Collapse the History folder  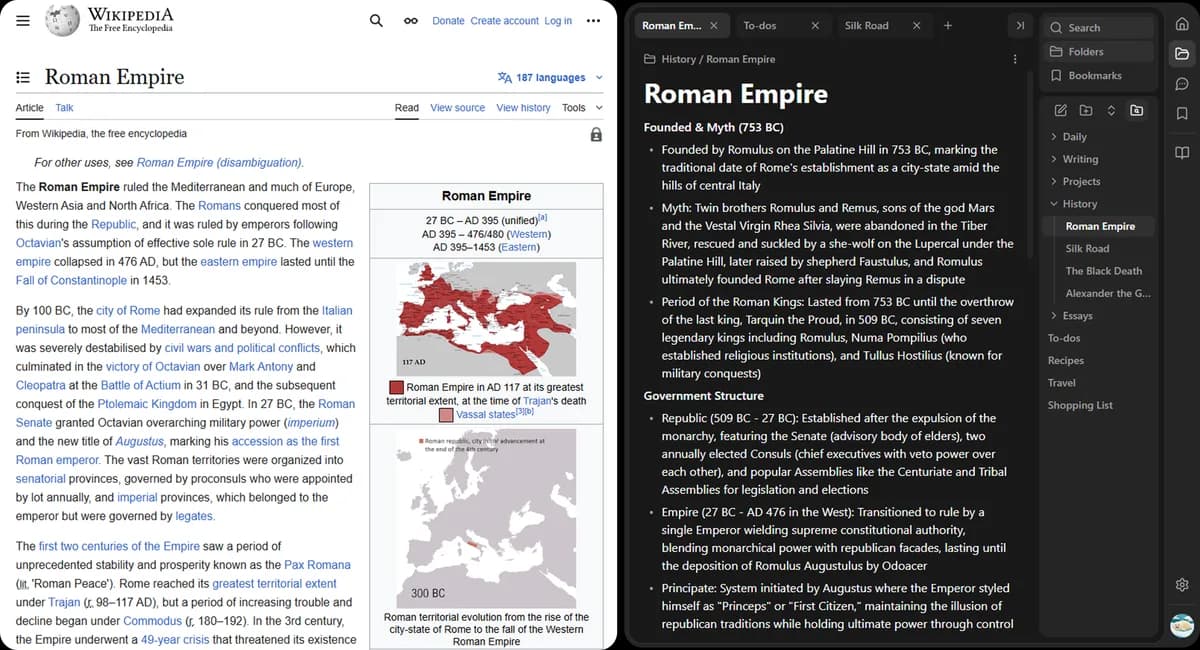[1079, 204]
